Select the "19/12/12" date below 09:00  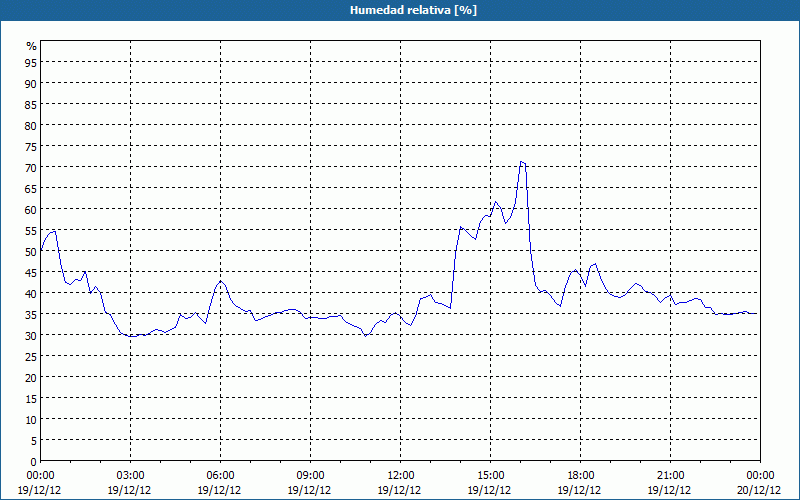(309, 490)
